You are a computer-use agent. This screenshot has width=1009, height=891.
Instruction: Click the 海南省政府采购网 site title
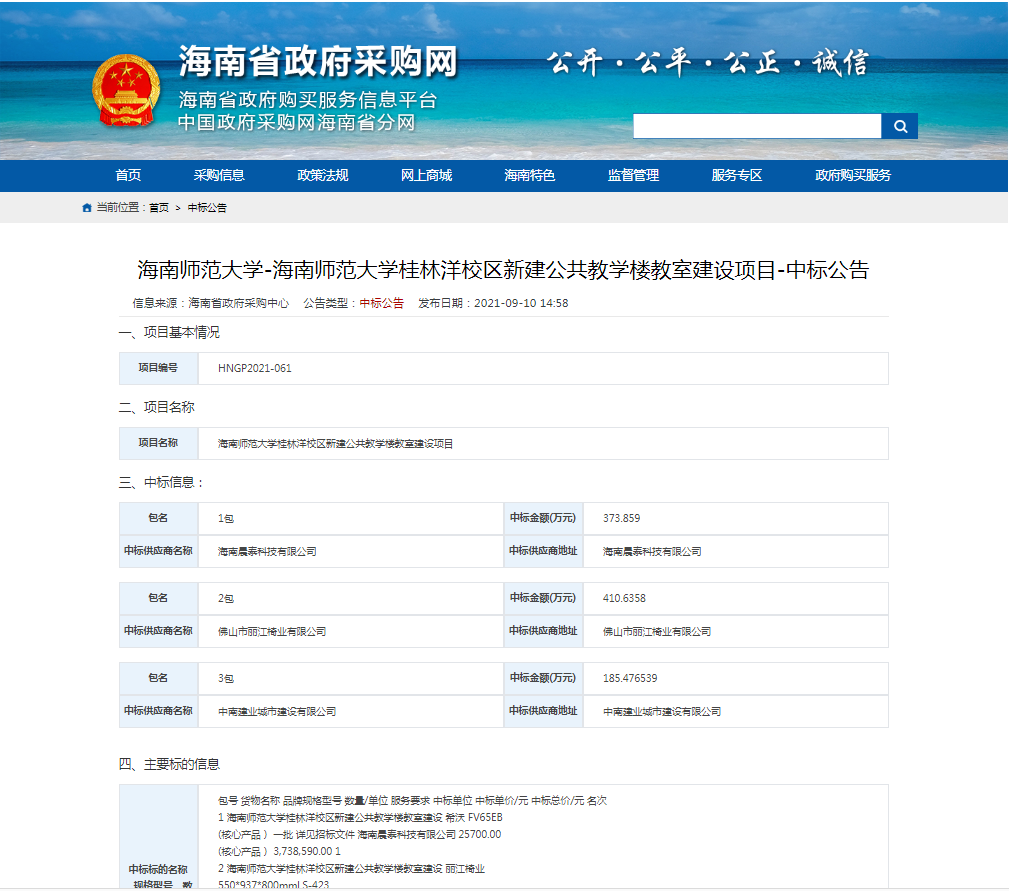(318, 62)
